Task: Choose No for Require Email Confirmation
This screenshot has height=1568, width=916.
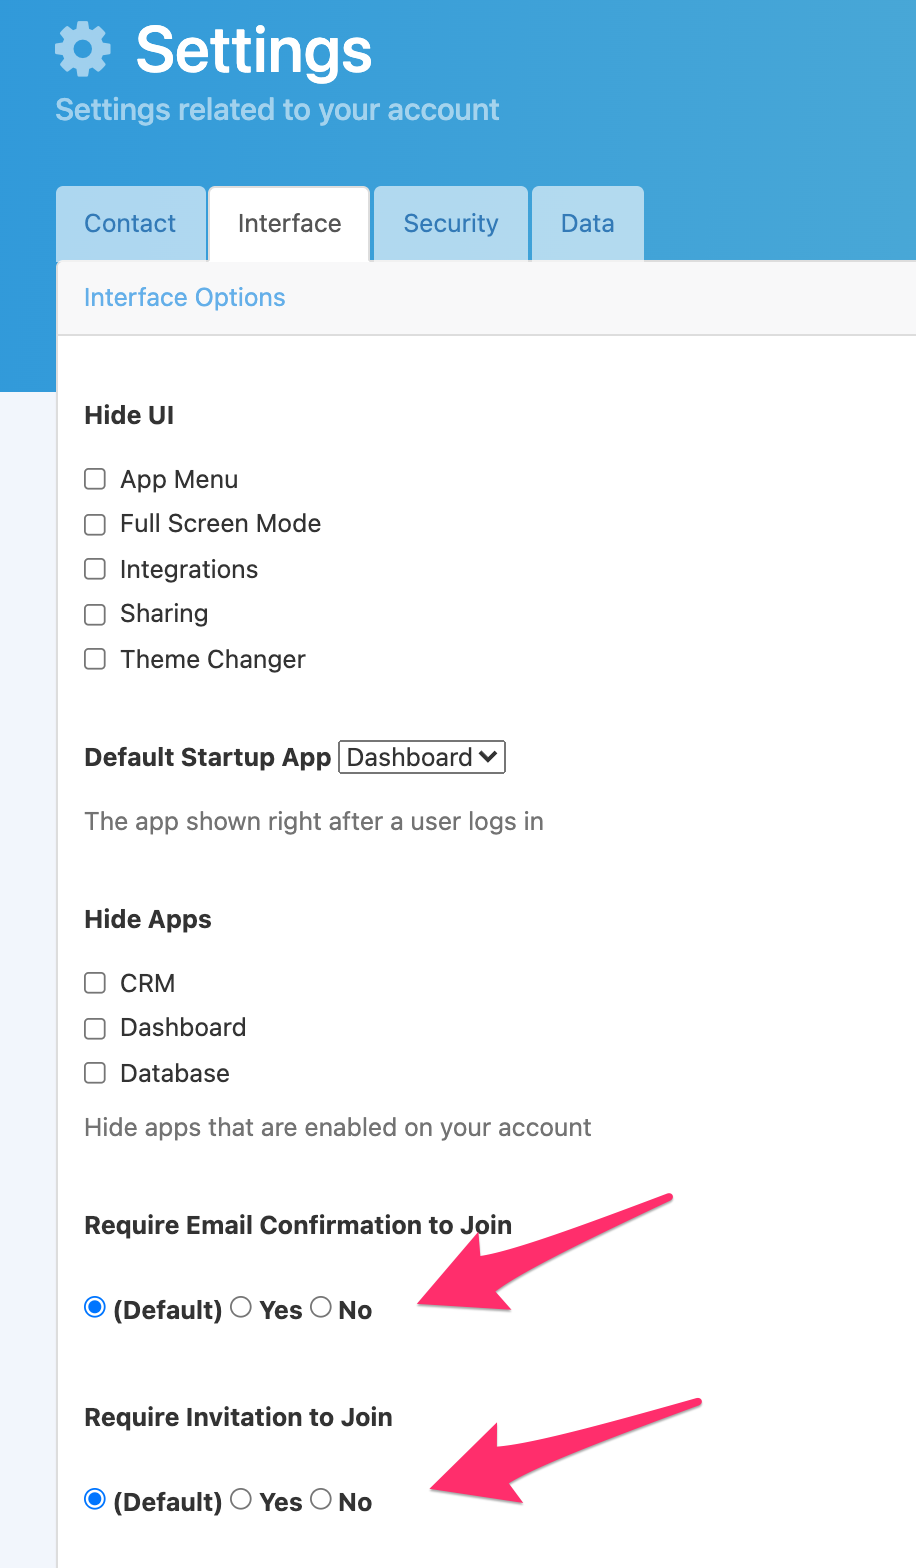Action: click(x=321, y=1307)
